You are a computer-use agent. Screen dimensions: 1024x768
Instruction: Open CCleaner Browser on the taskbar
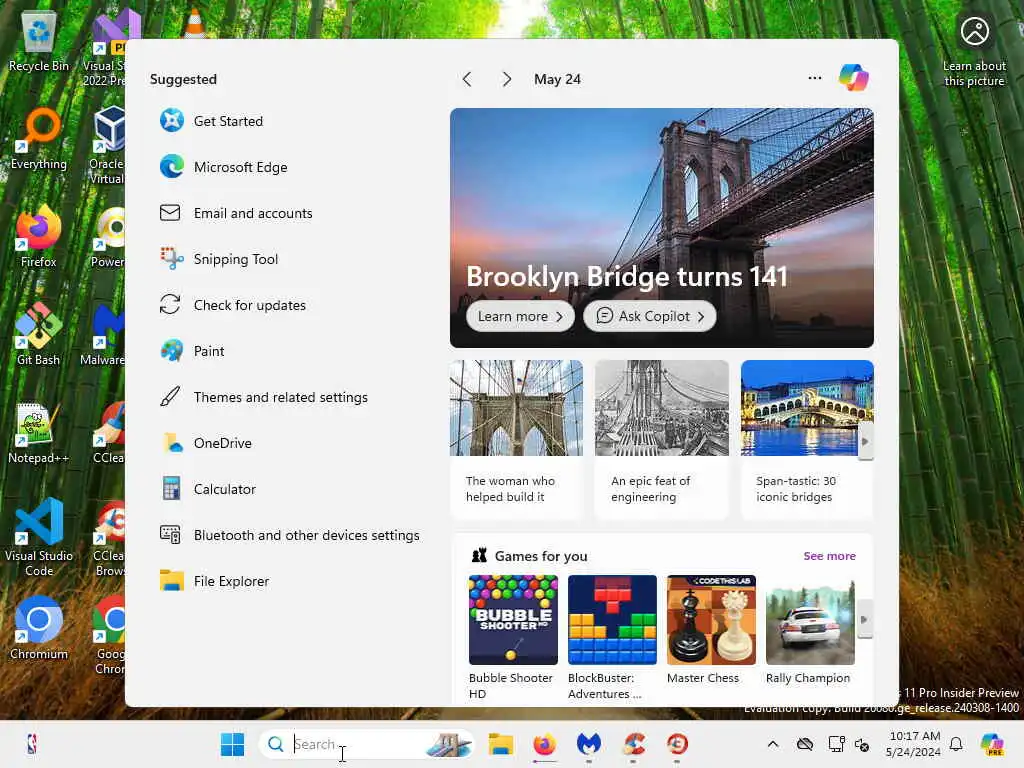[677, 744]
